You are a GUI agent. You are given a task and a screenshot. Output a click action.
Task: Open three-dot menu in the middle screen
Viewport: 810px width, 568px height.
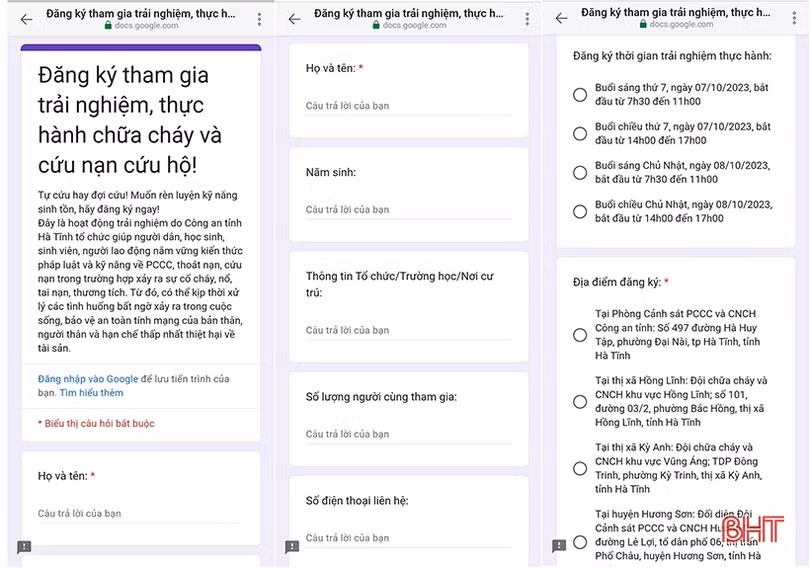coord(527,19)
